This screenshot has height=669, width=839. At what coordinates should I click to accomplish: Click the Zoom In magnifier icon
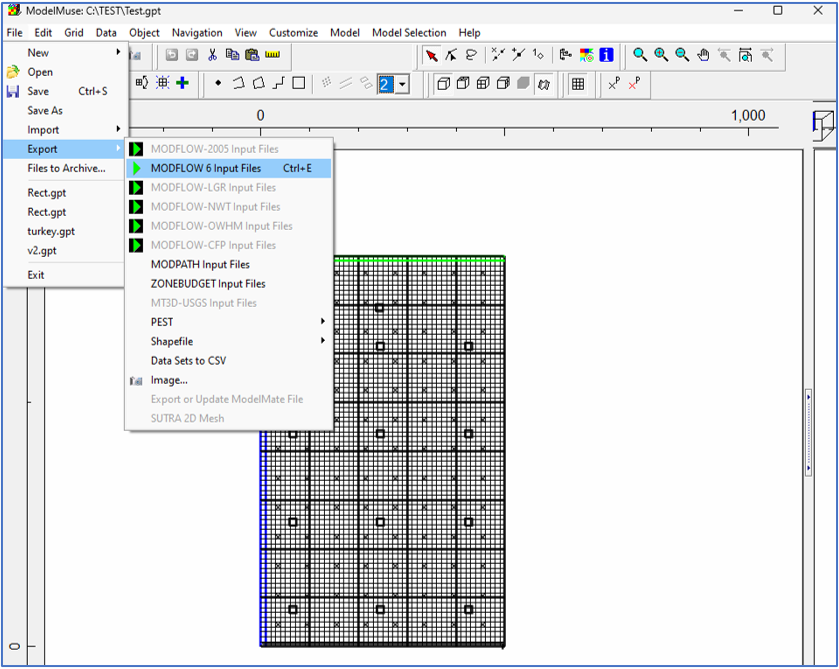coord(661,55)
